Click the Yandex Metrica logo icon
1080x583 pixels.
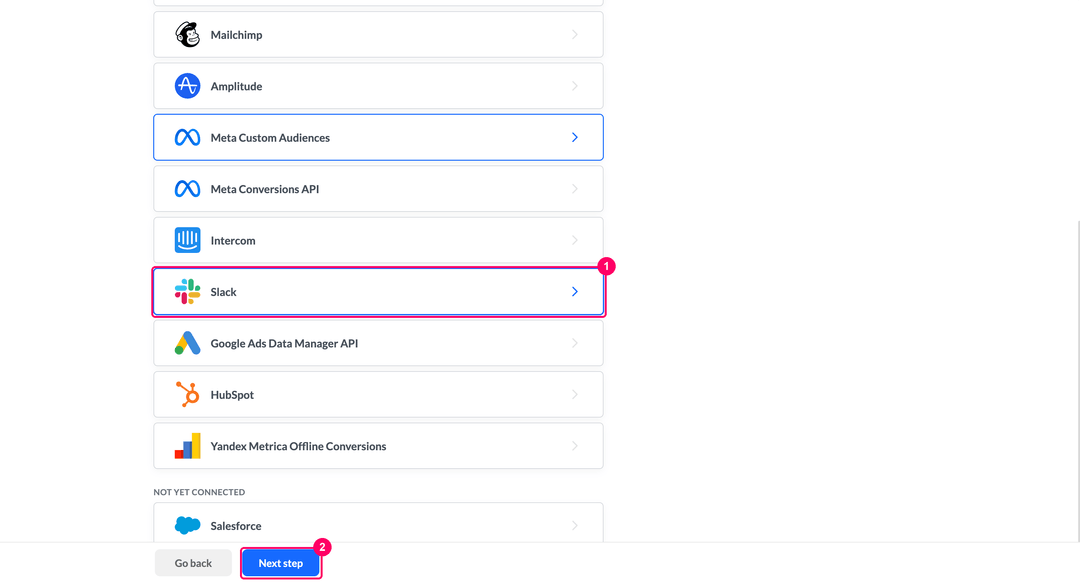187,446
